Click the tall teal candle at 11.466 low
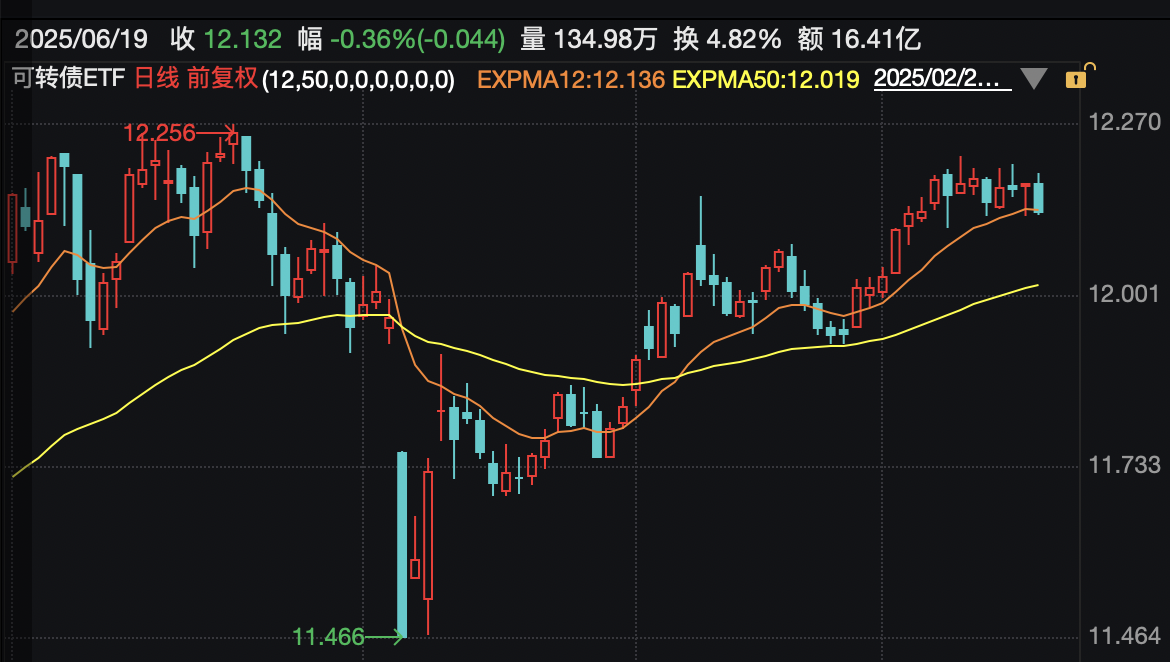Viewport: 1170px width, 662px height. click(402, 544)
